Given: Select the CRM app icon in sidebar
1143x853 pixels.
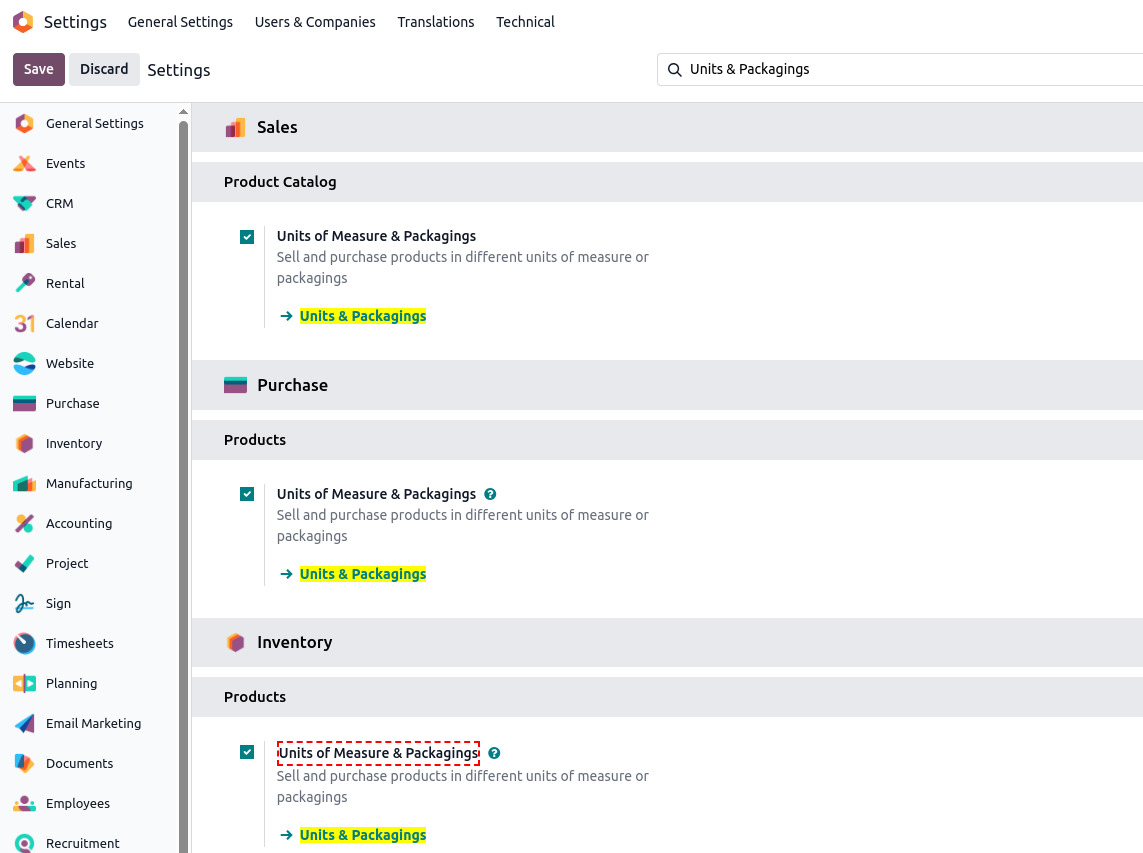Looking at the screenshot, I should [x=24, y=203].
